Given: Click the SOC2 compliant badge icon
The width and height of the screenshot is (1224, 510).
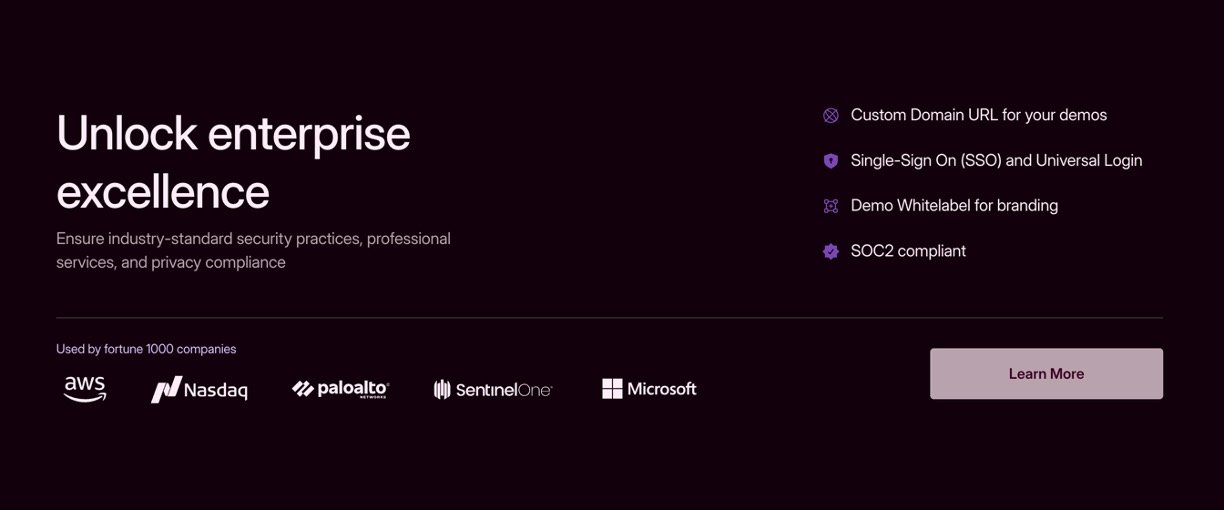Looking at the screenshot, I should (830, 252).
